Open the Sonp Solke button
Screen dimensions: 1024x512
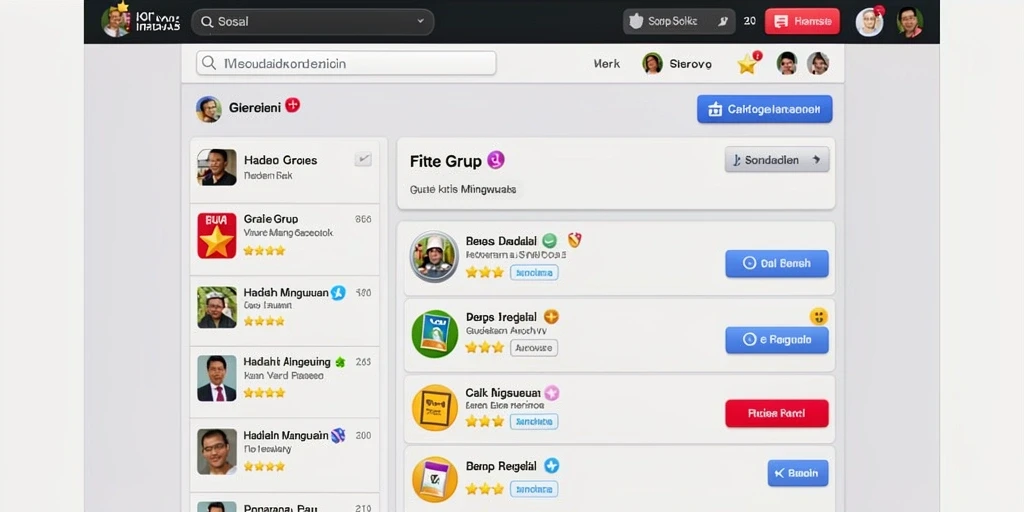[x=679, y=22]
